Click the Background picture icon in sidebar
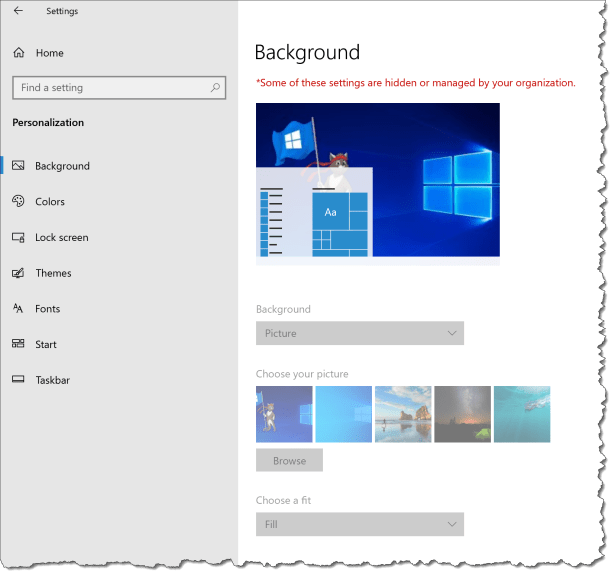This screenshot has height=576, width=615. point(18,165)
